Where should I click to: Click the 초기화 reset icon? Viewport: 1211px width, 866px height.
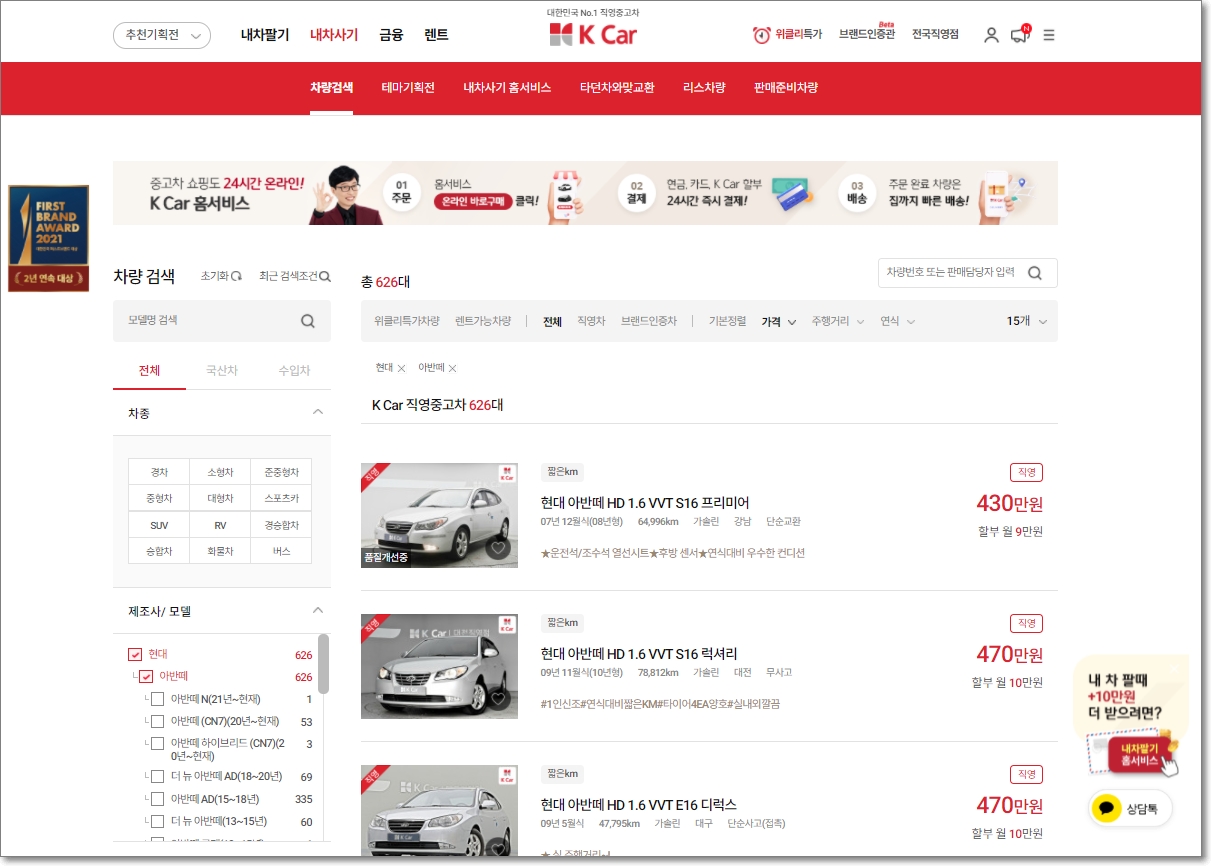click(x=236, y=277)
